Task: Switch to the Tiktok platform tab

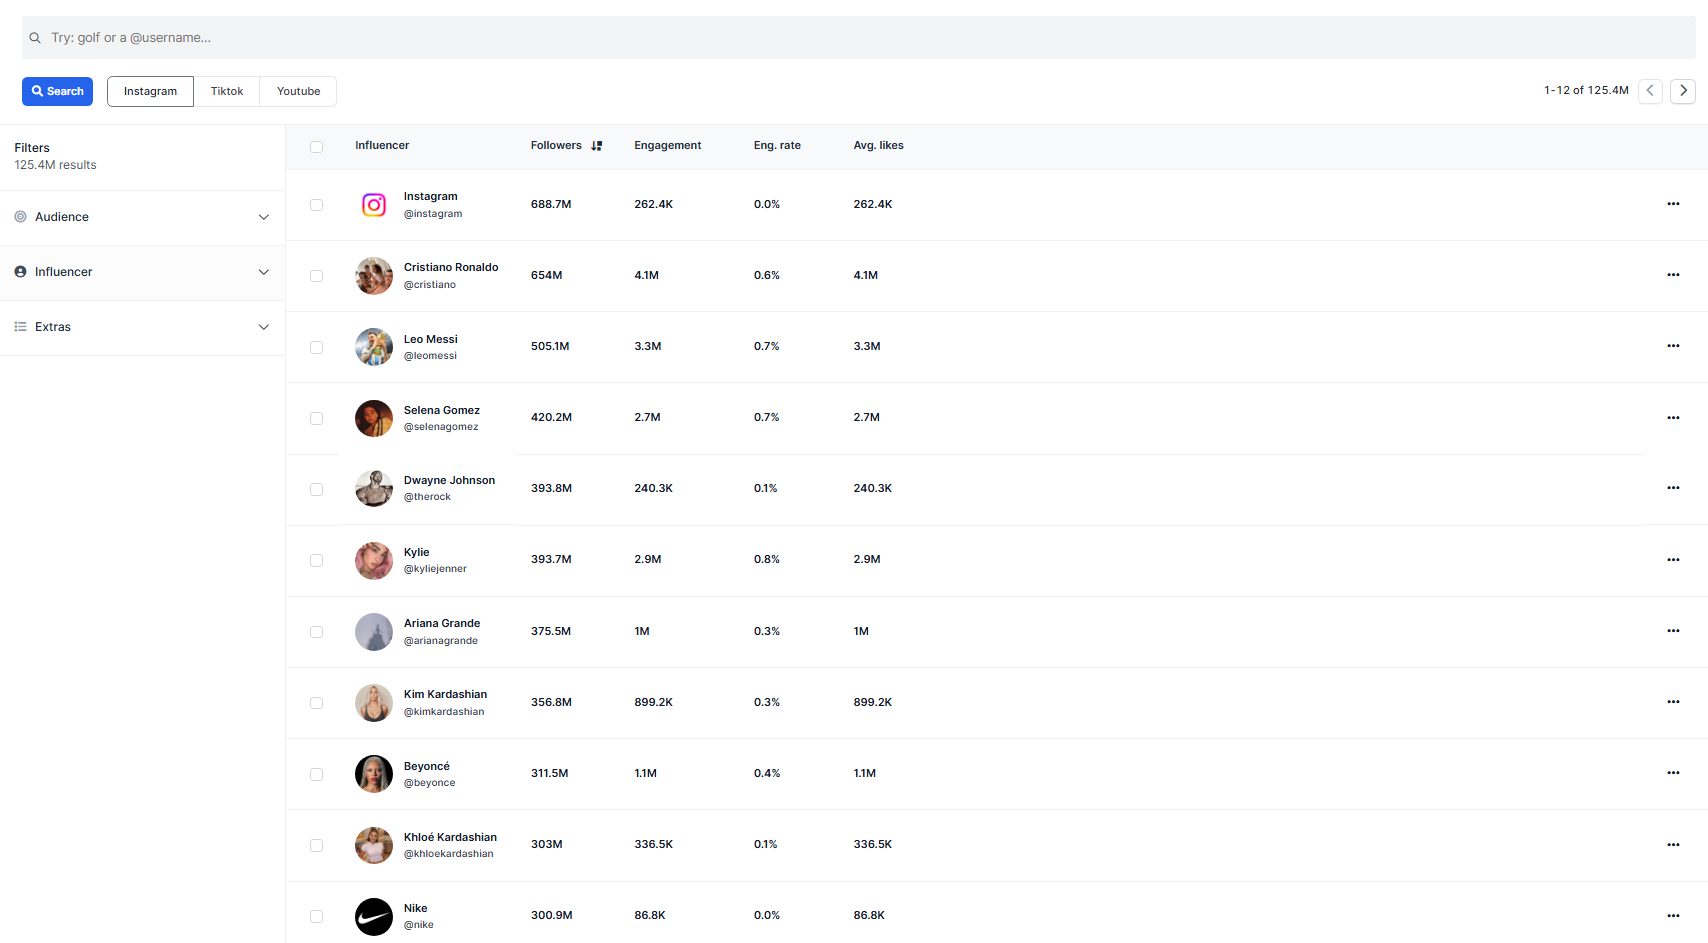Action: 227,91
